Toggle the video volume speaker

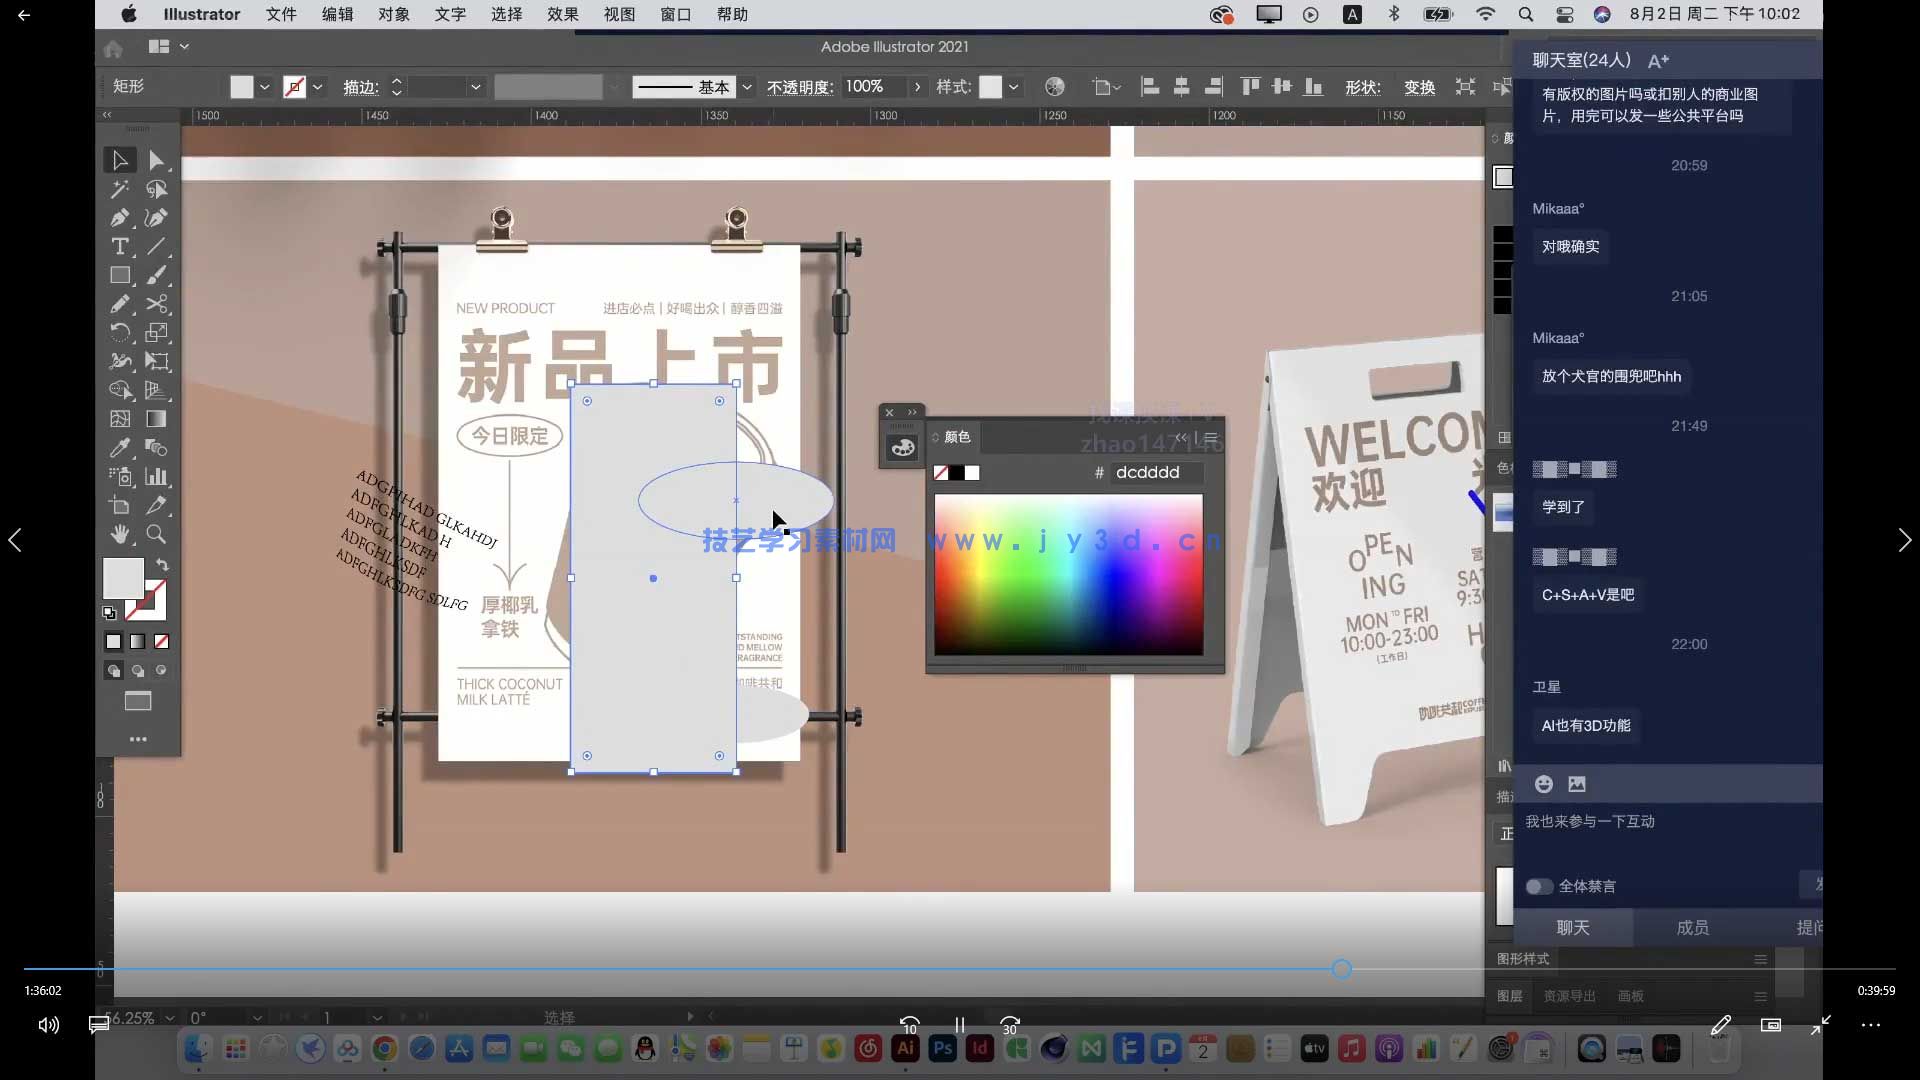pyautogui.click(x=48, y=1025)
